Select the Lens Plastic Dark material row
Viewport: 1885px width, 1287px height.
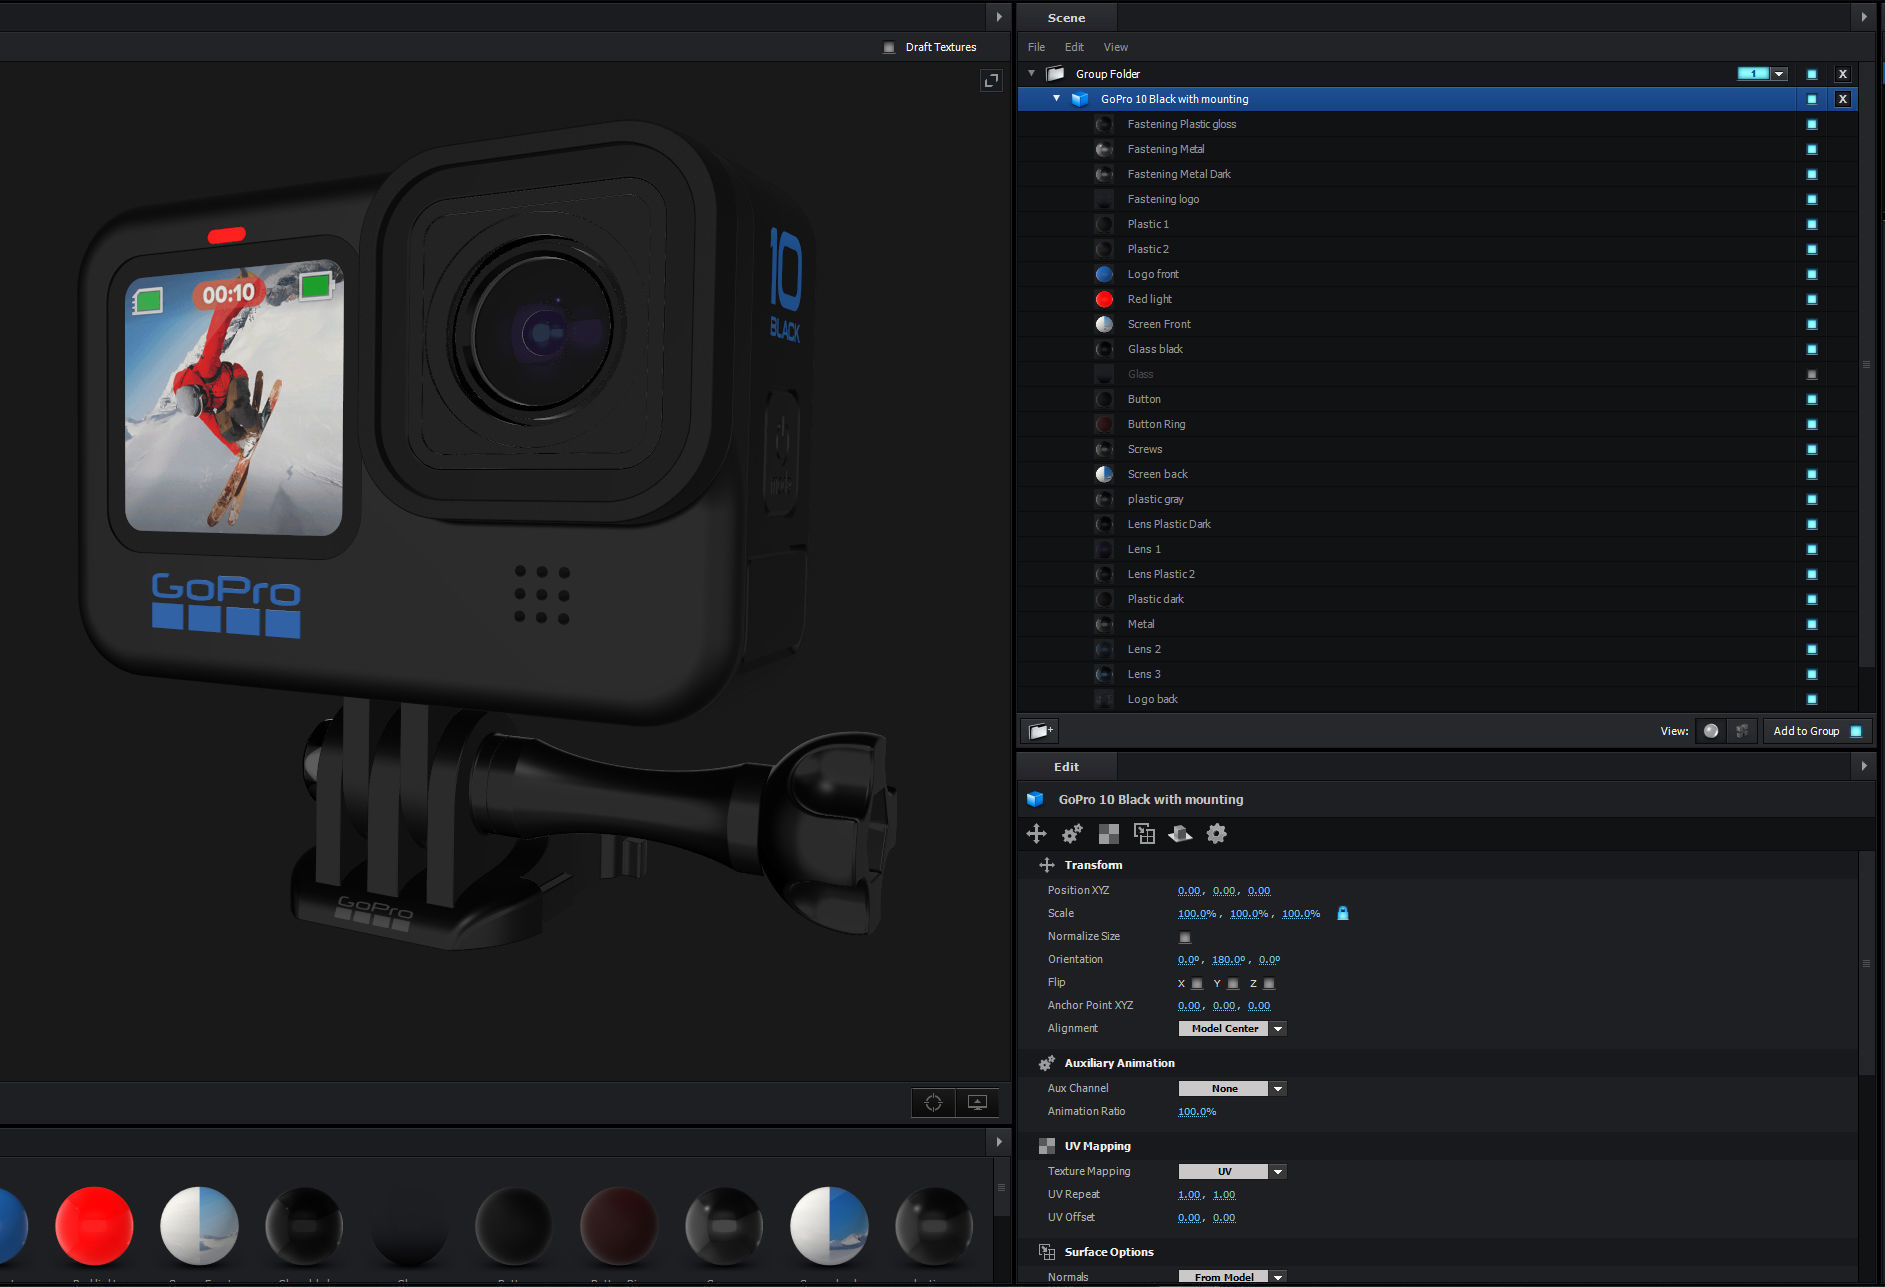[x=1437, y=524]
